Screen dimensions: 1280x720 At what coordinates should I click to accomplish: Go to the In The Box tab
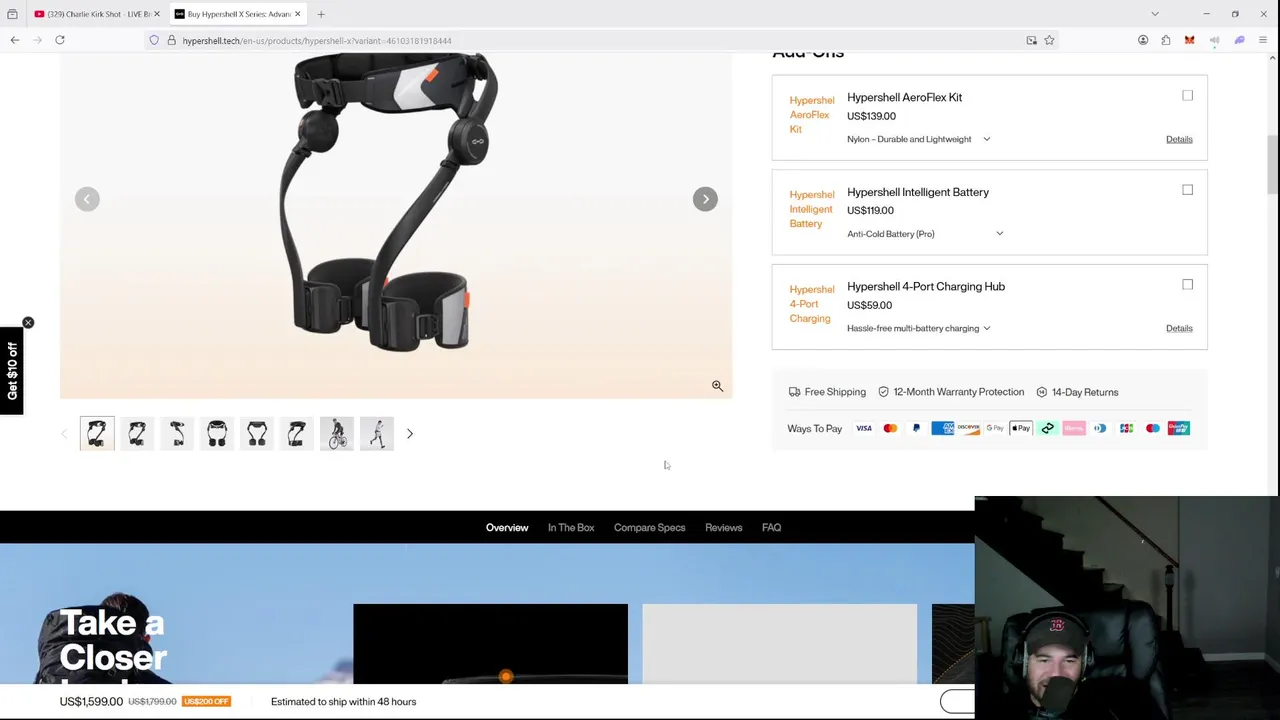click(x=571, y=528)
